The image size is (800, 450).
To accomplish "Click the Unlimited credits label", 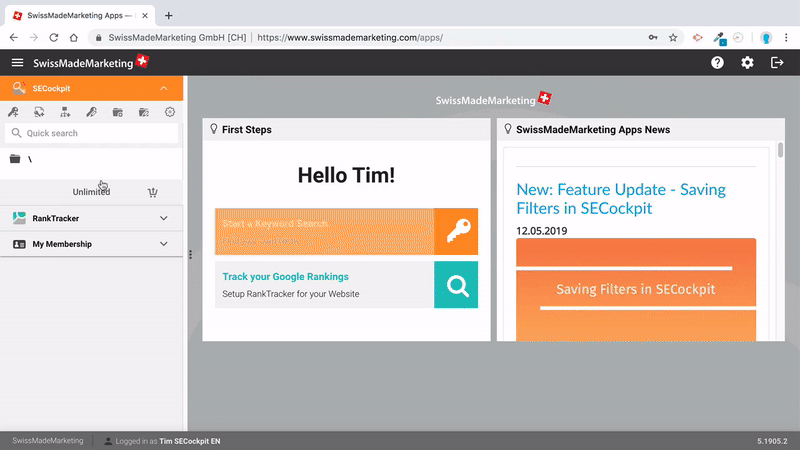I will tap(91, 192).
